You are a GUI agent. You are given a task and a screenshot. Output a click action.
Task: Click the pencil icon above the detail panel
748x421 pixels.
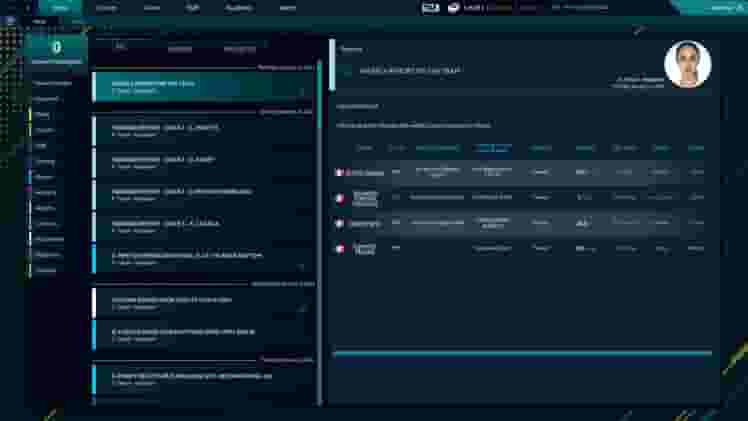pyautogui.click(x=638, y=31)
